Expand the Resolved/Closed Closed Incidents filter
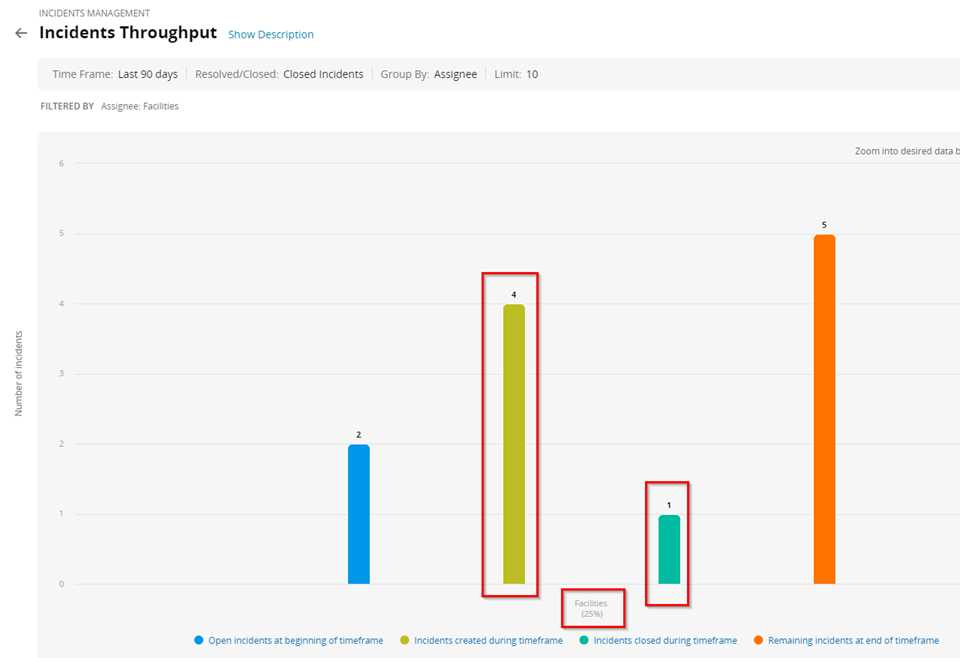Screen dimensions: 960x658 [279, 74]
